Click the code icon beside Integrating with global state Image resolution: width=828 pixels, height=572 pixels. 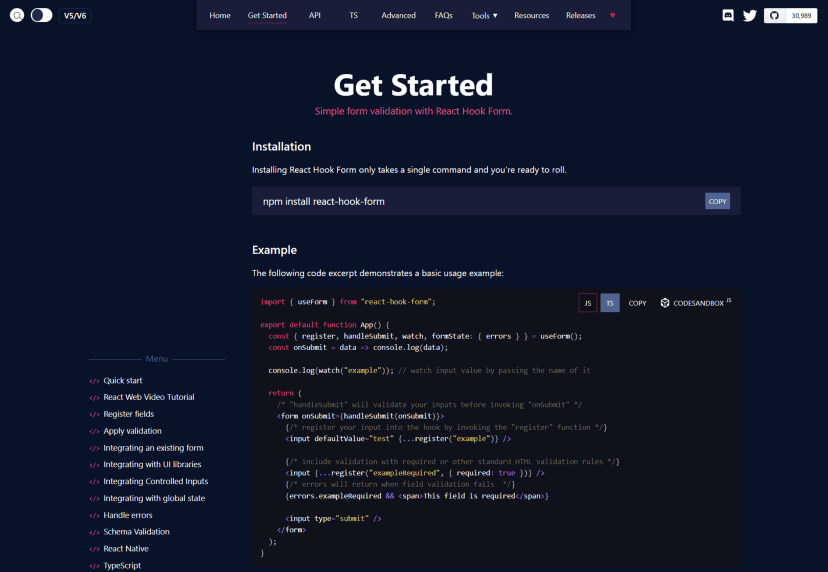[95, 499]
